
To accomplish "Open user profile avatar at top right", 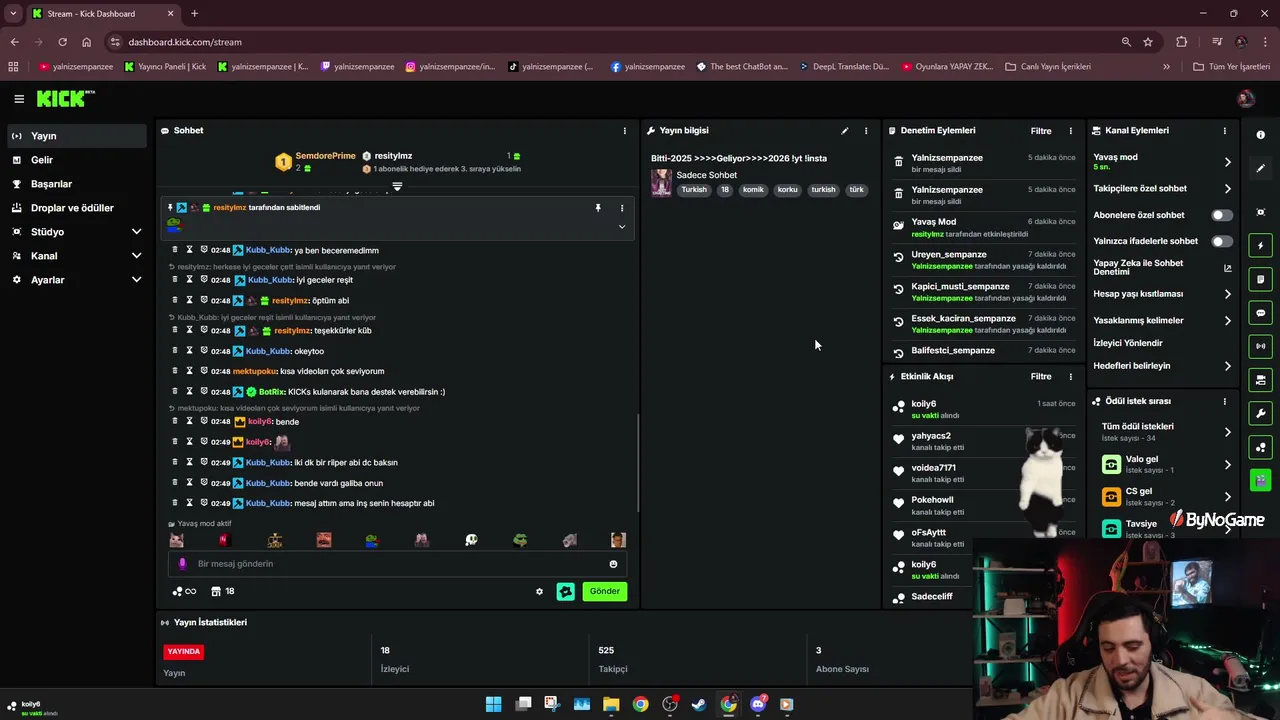I will [1245, 99].
